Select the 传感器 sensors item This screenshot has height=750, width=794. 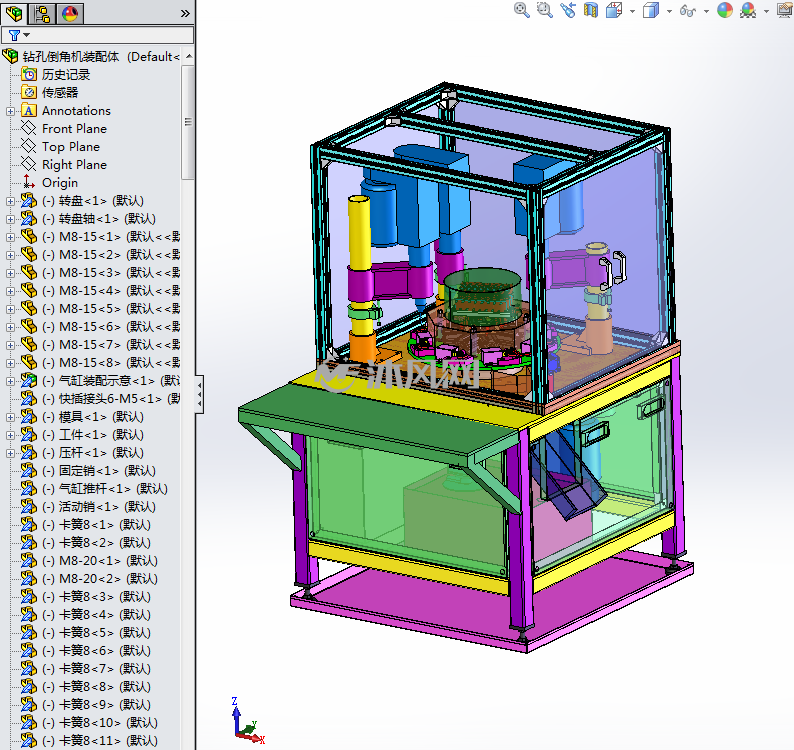60,92
